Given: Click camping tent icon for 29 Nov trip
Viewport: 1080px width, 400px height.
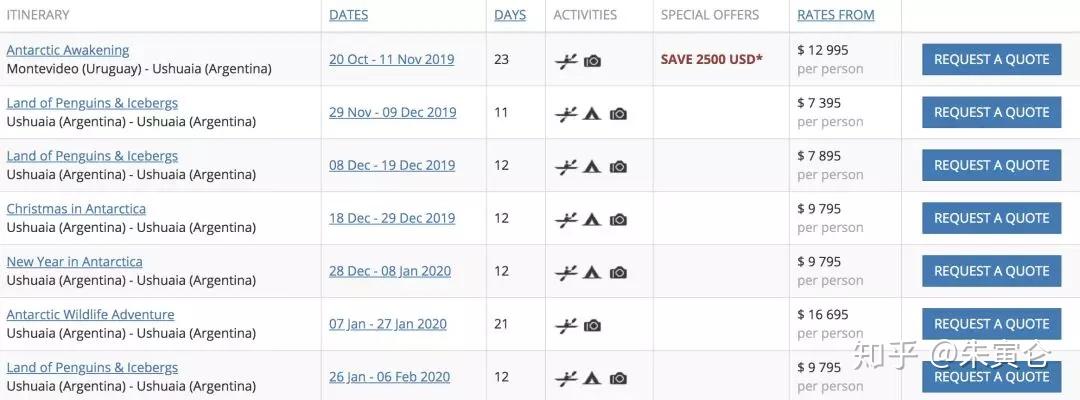Looking at the screenshot, I should pyautogui.click(x=592, y=114).
